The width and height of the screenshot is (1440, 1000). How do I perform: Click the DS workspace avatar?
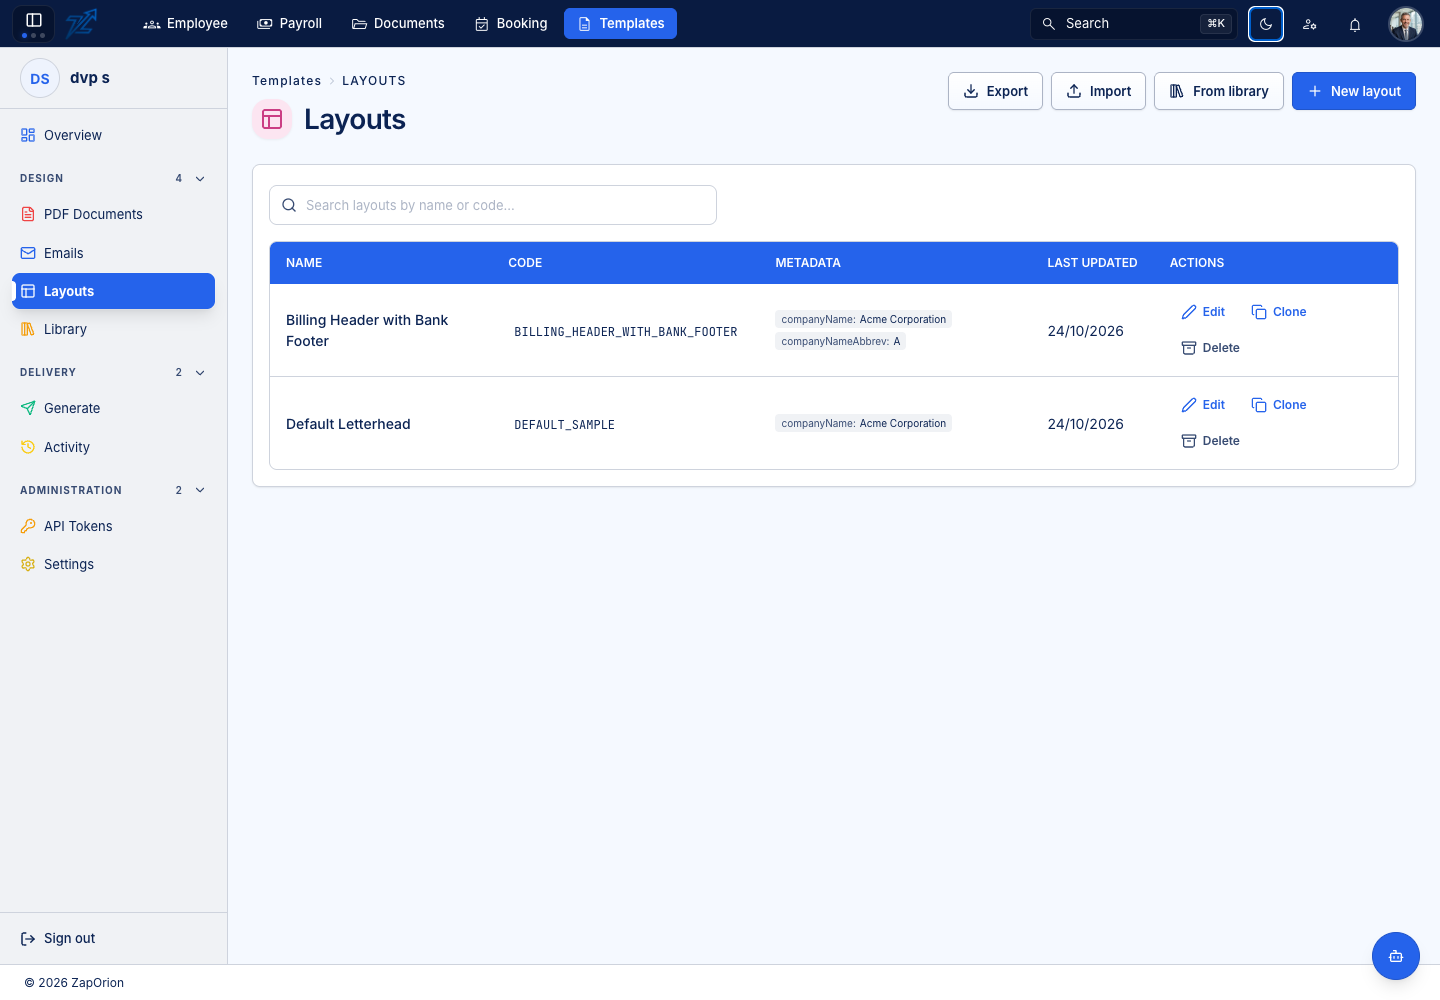click(x=40, y=78)
